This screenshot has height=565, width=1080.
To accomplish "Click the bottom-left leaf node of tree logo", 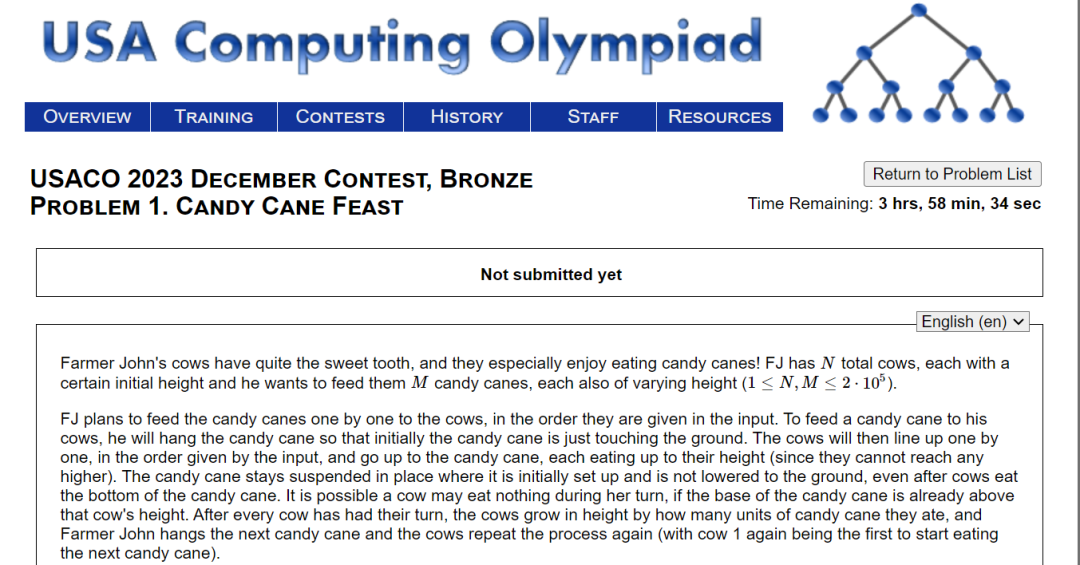I will (820, 116).
